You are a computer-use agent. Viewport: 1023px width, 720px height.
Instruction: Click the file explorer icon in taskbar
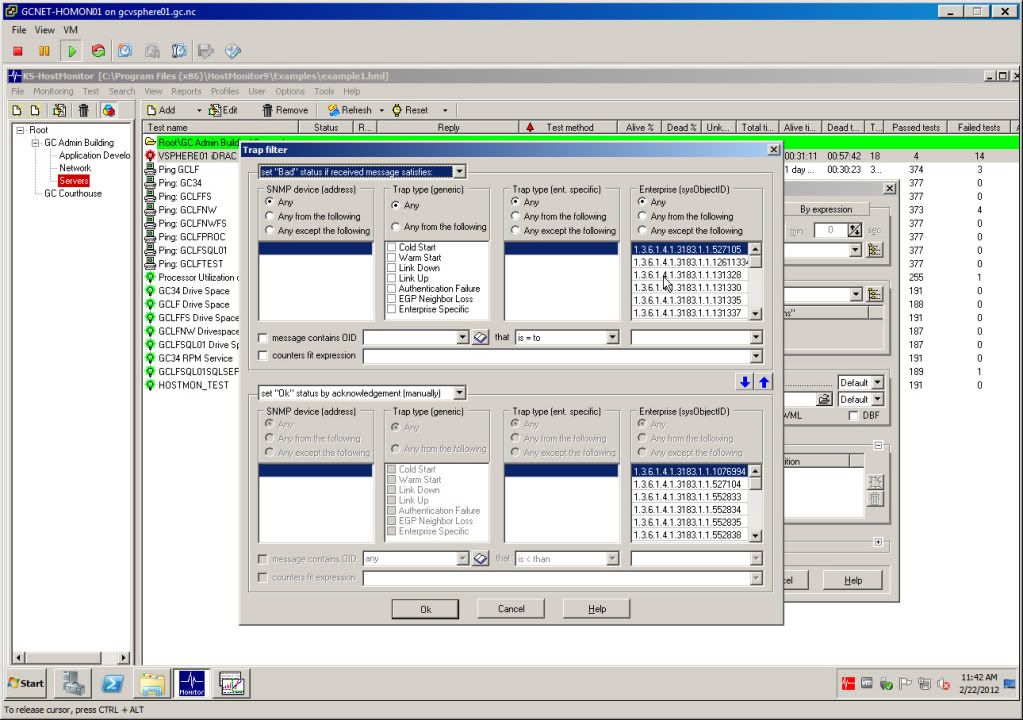pyautogui.click(x=152, y=683)
